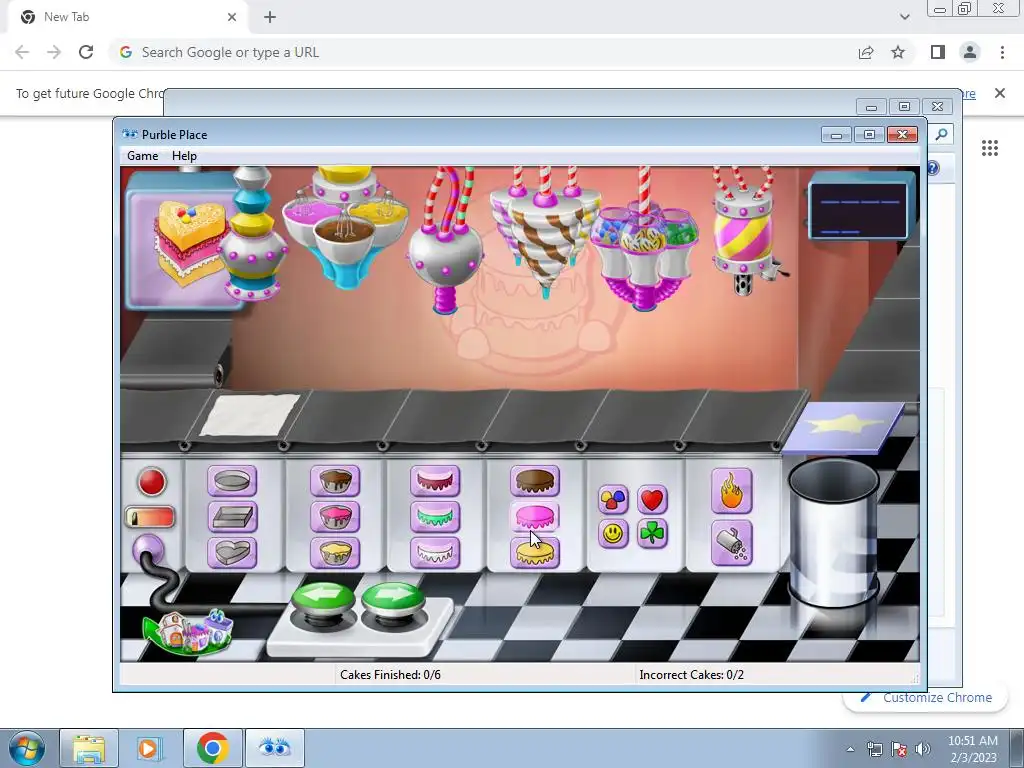
Task: Select the round cake pan shape
Action: (232, 481)
